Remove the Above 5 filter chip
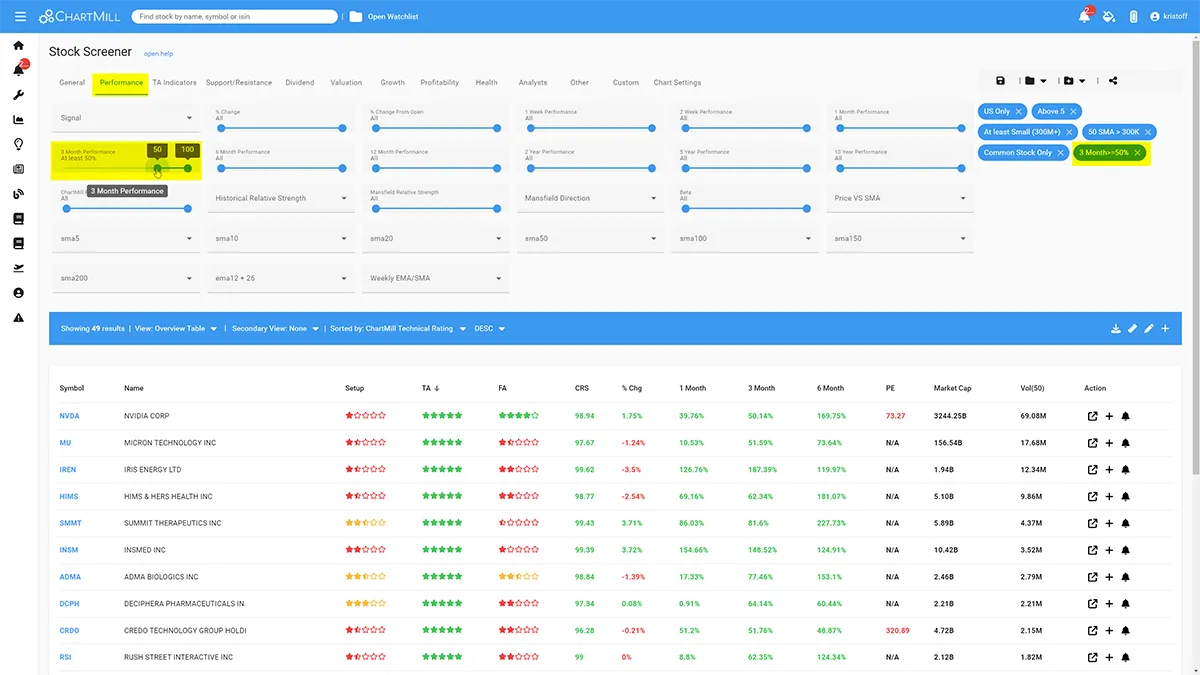The image size is (1200, 675). click(1074, 111)
